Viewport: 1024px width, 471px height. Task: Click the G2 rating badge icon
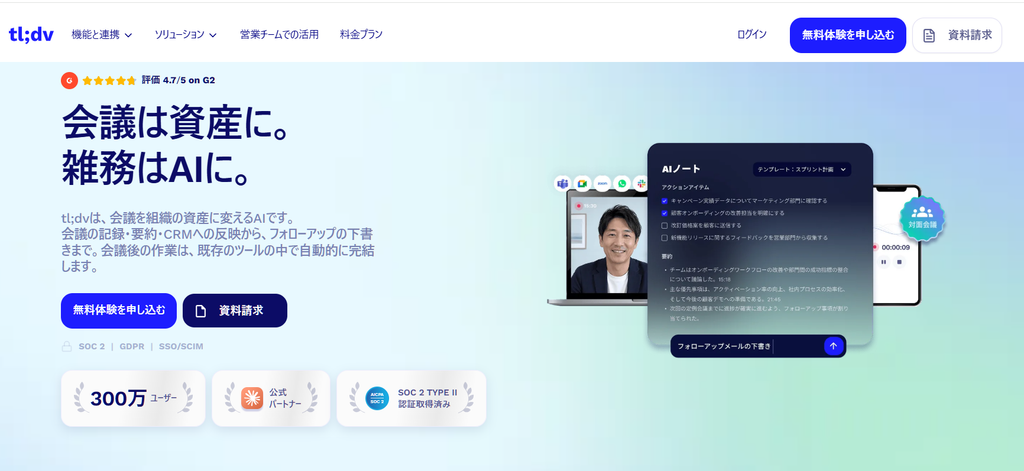(x=69, y=80)
